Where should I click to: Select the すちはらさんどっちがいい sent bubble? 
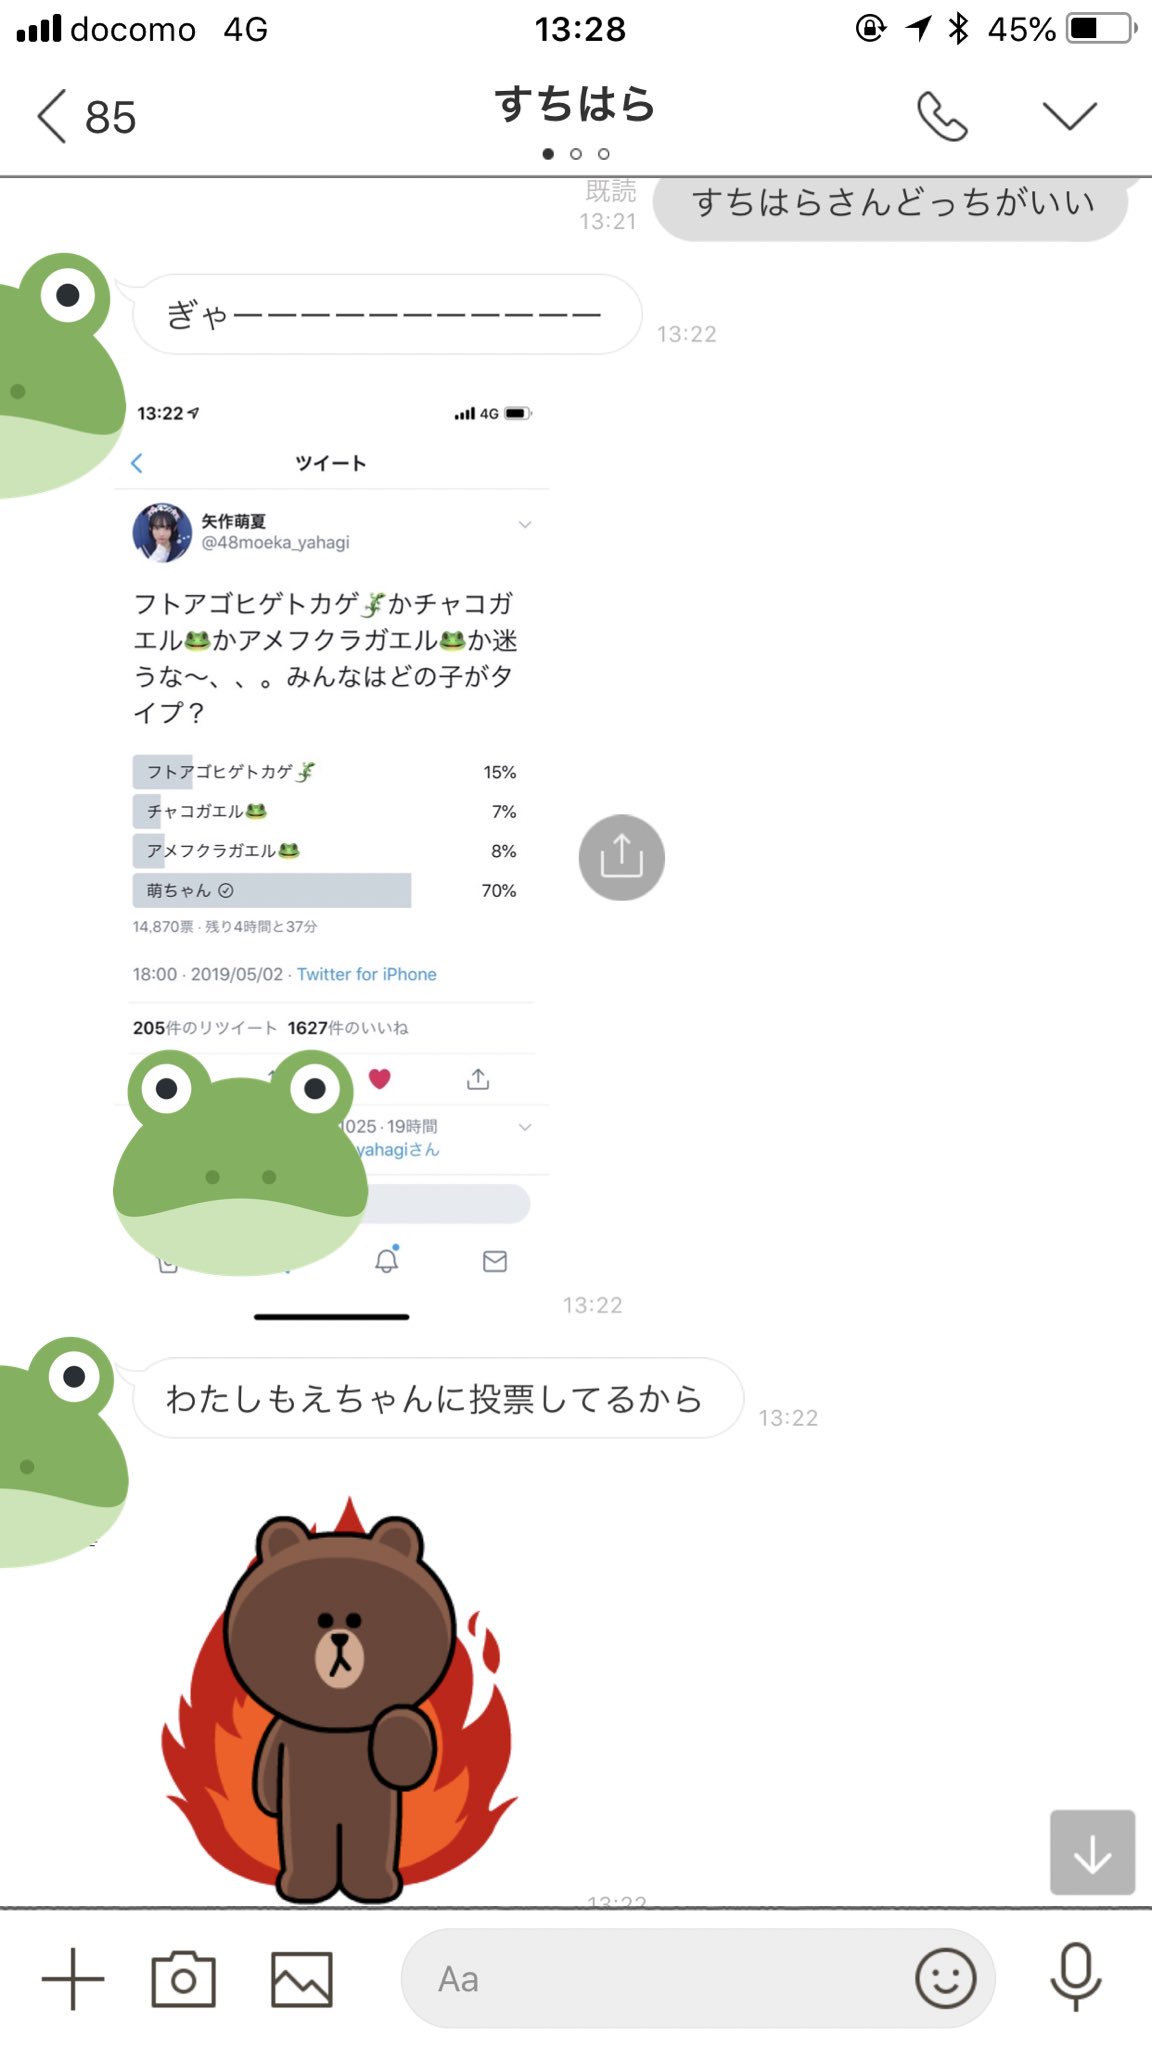pyautogui.click(x=892, y=203)
